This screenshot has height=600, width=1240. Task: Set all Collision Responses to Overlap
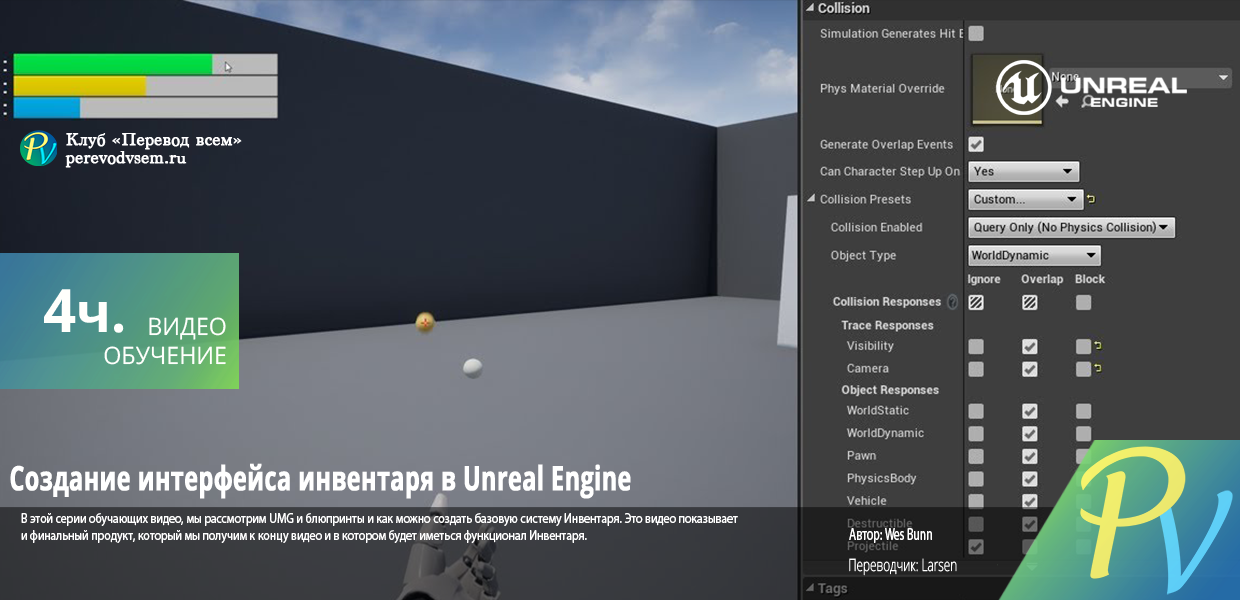(x=1030, y=302)
